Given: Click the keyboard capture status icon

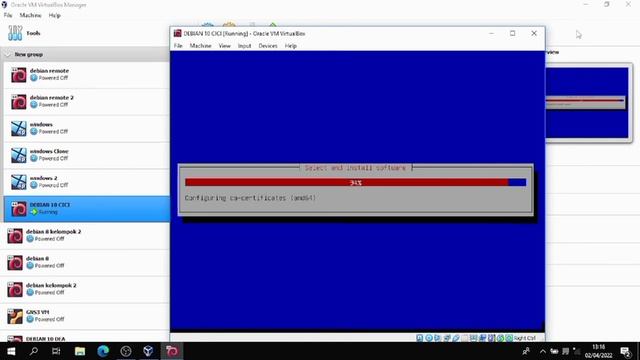Looking at the screenshot, I should (x=509, y=338).
